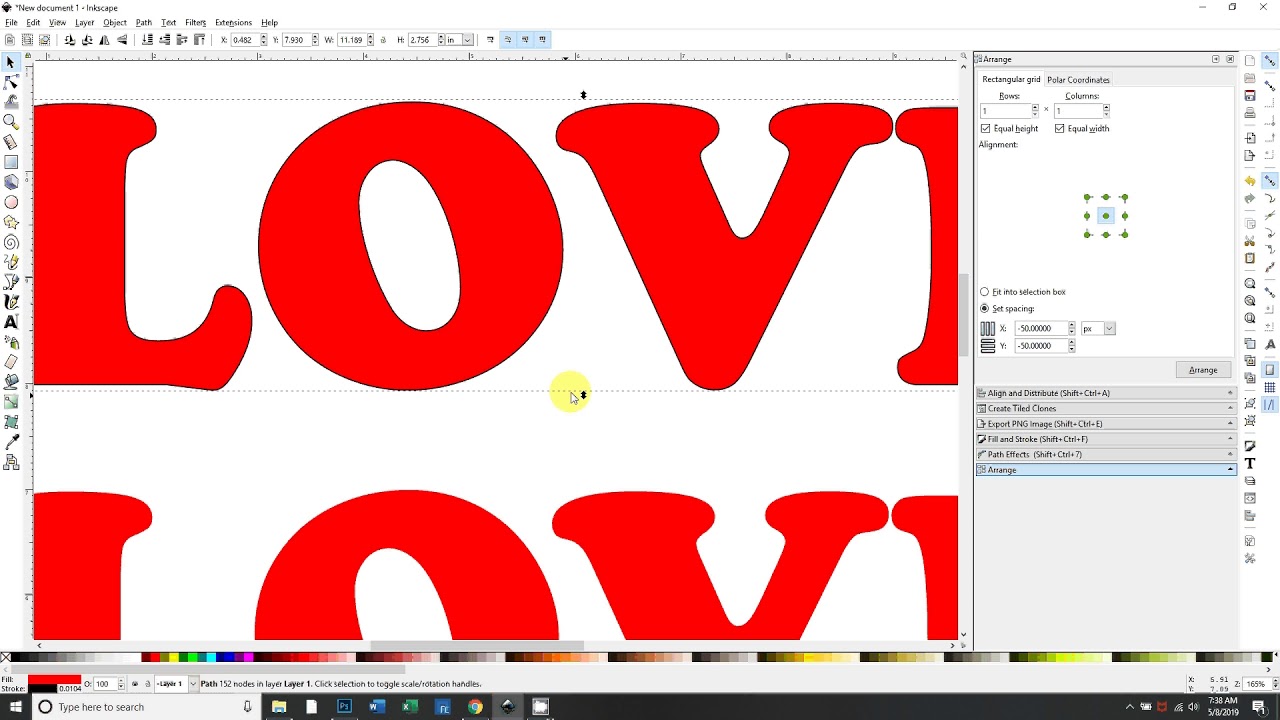1280x720 pixels.
Task: Select the Star polygon tool
Action: click(x=11, y=222)
